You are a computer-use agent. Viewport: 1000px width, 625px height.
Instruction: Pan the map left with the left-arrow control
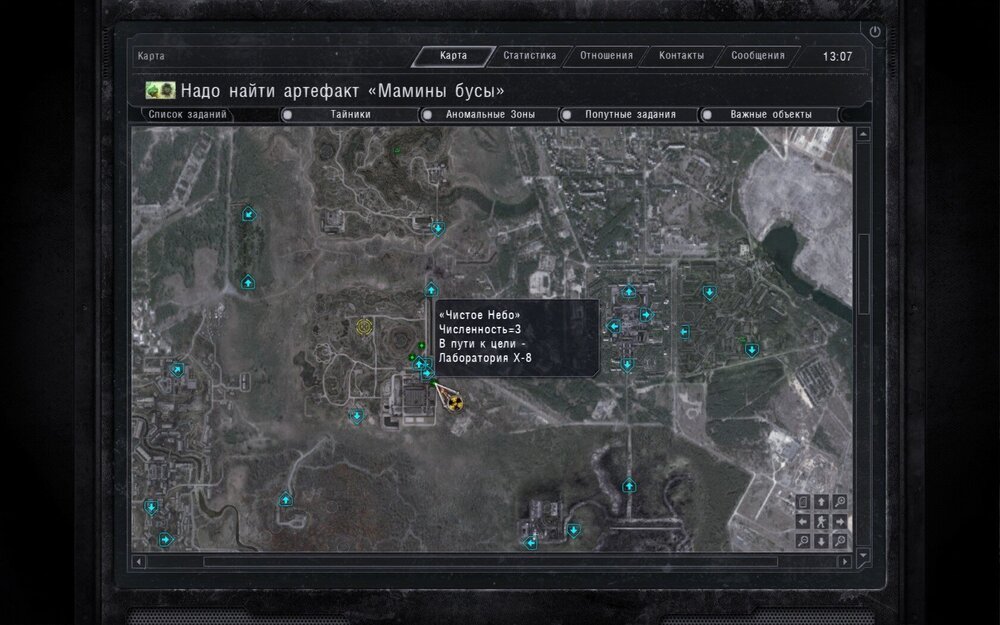tap(803, 522)
